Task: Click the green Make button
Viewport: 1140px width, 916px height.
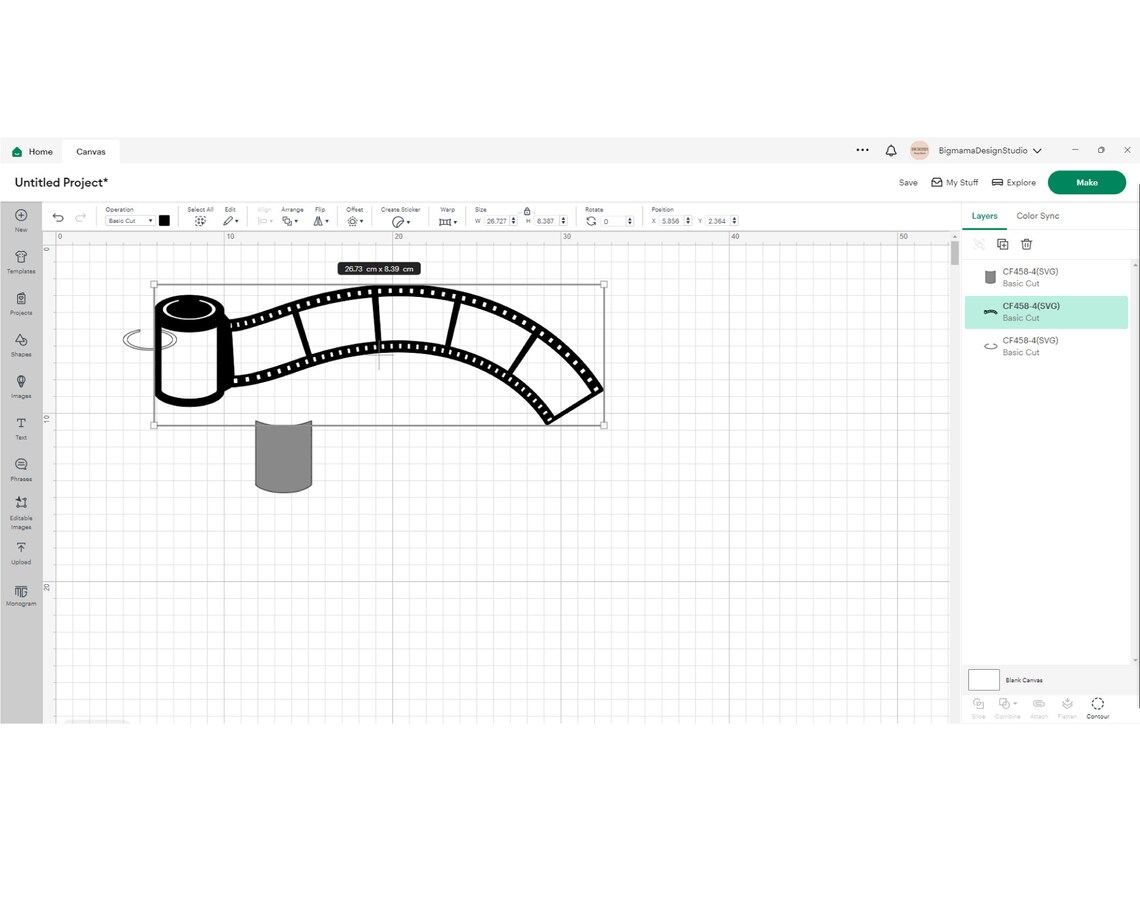Action: [1086, 182]
